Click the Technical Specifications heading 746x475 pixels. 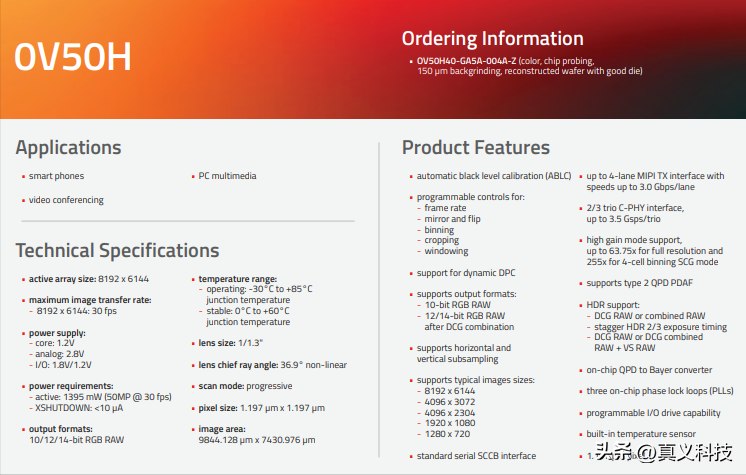pyautogui.click(x=118, y=251)
